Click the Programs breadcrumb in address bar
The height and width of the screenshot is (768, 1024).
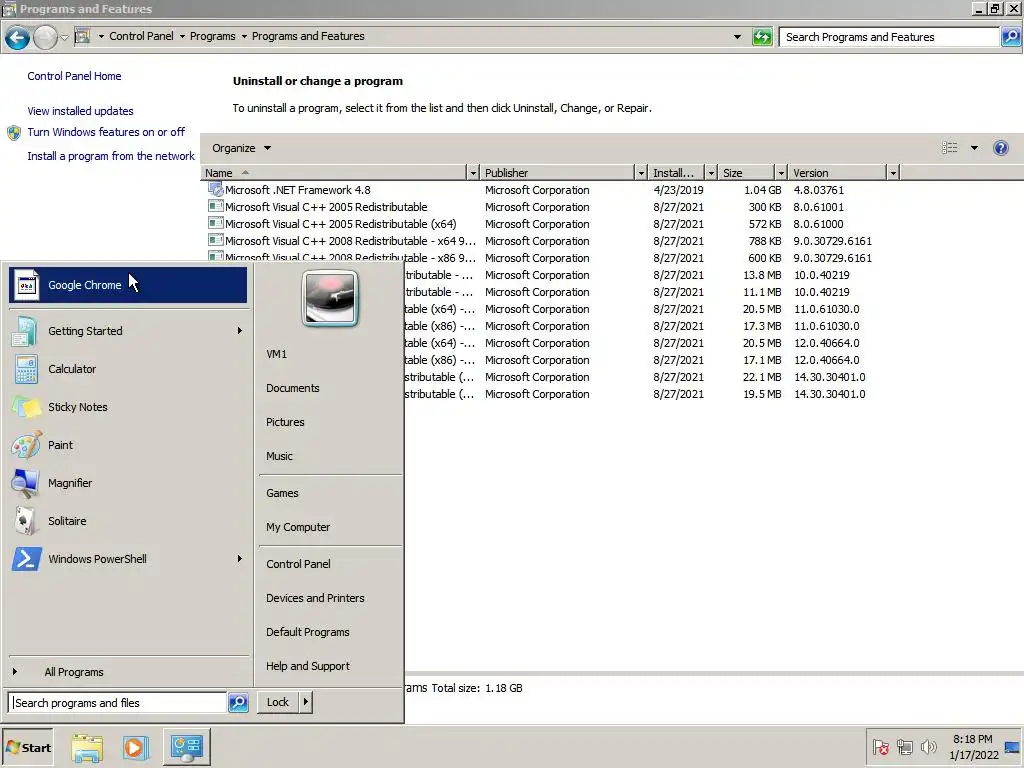(x=212, y=37)
